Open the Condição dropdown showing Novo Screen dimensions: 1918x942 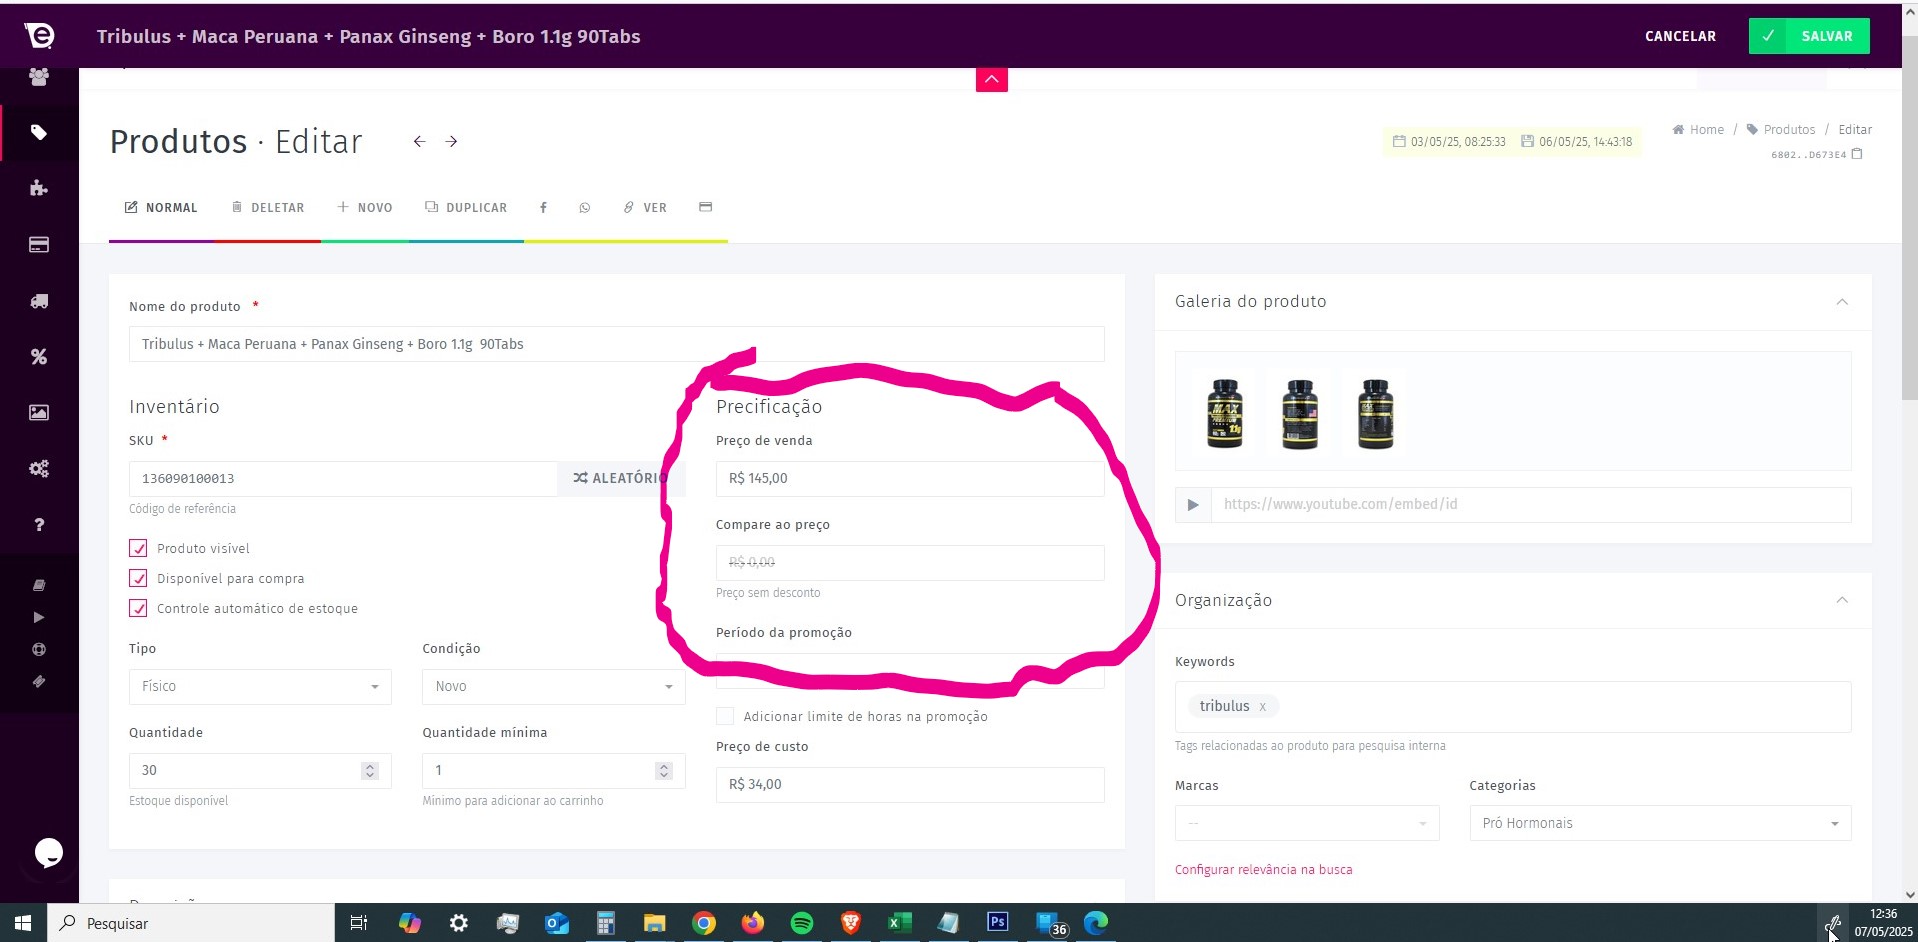[x=554, y=687]
